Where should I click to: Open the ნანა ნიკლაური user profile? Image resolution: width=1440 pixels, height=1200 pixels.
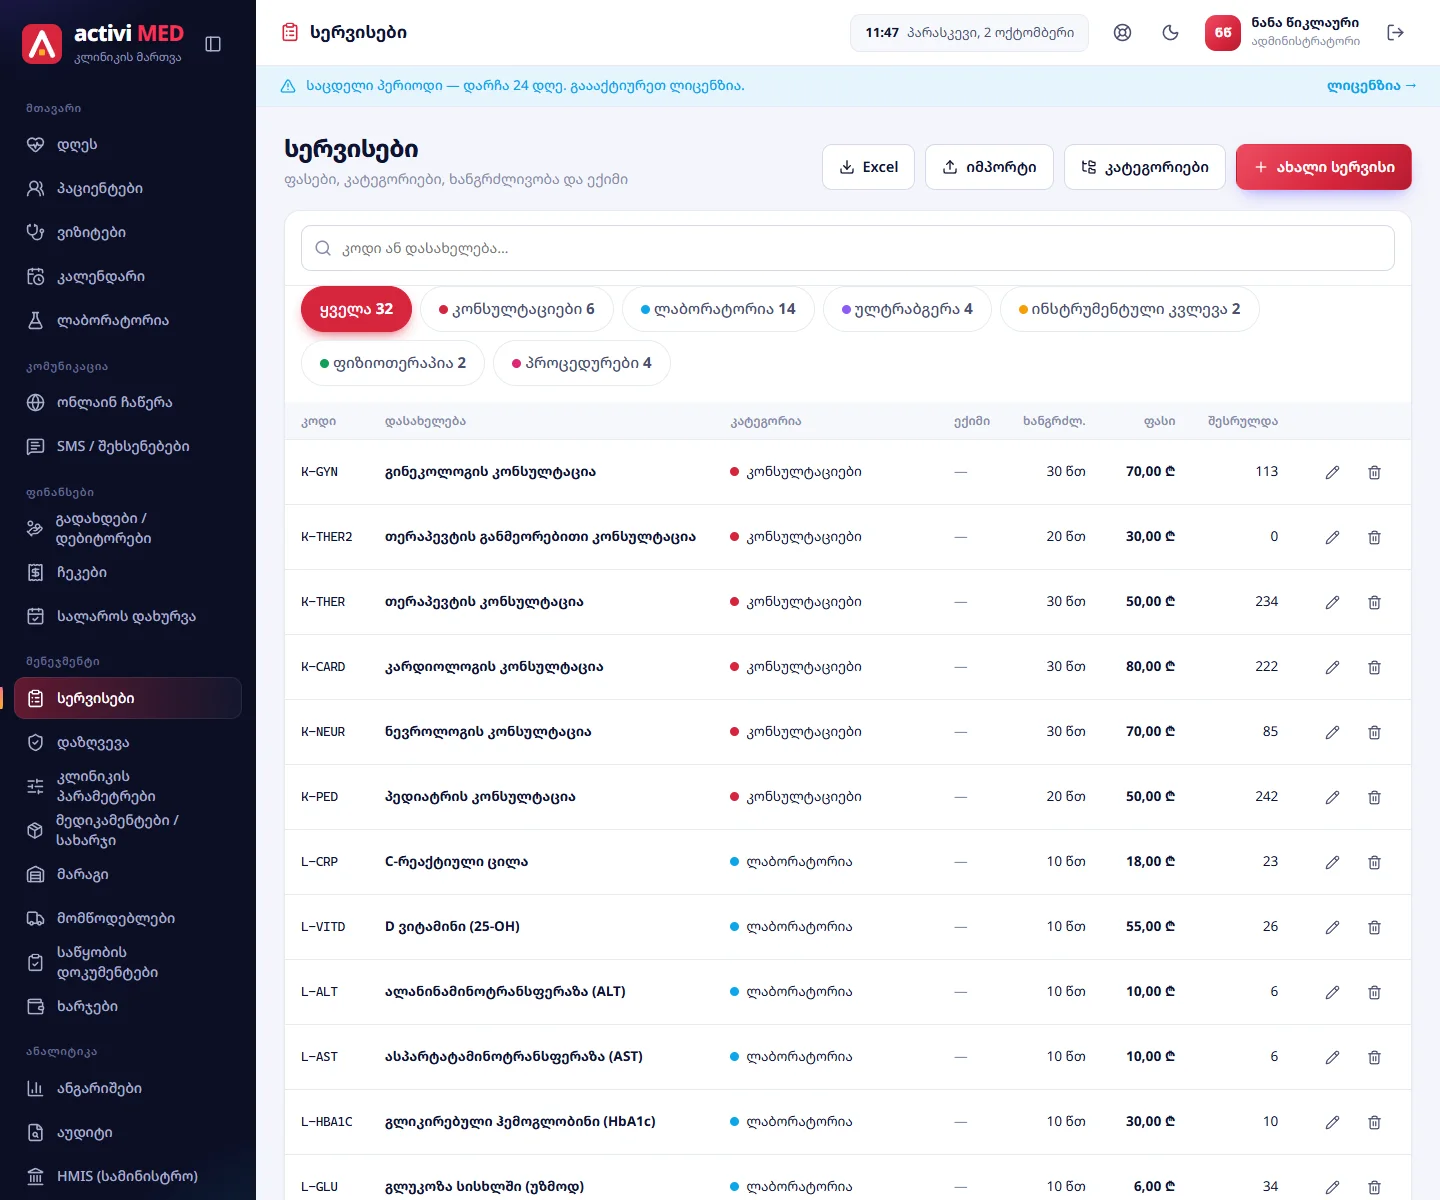1283,33
